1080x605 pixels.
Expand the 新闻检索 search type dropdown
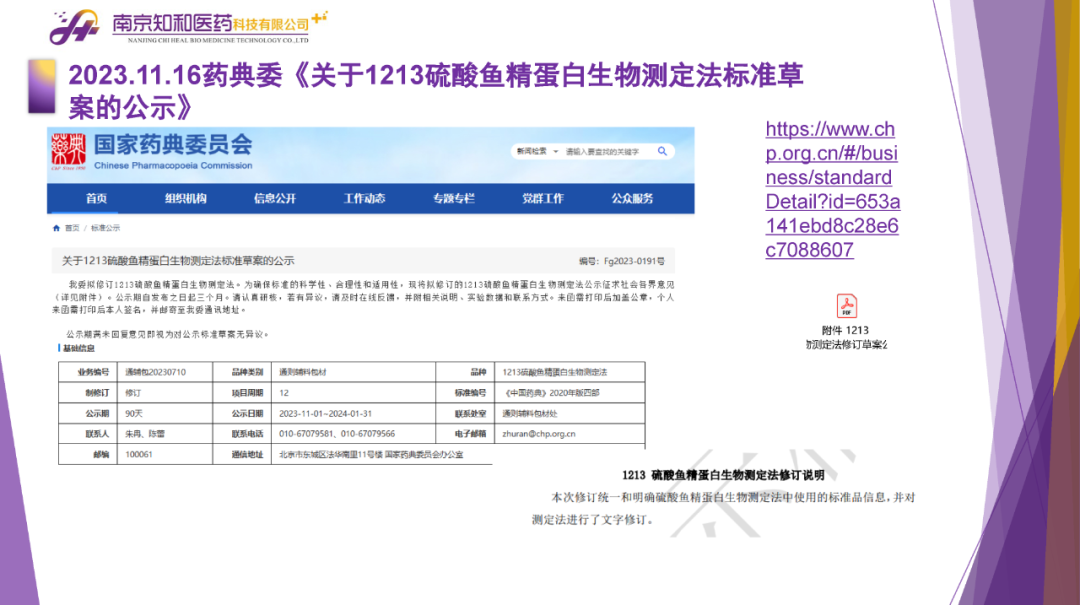[534, 151]
